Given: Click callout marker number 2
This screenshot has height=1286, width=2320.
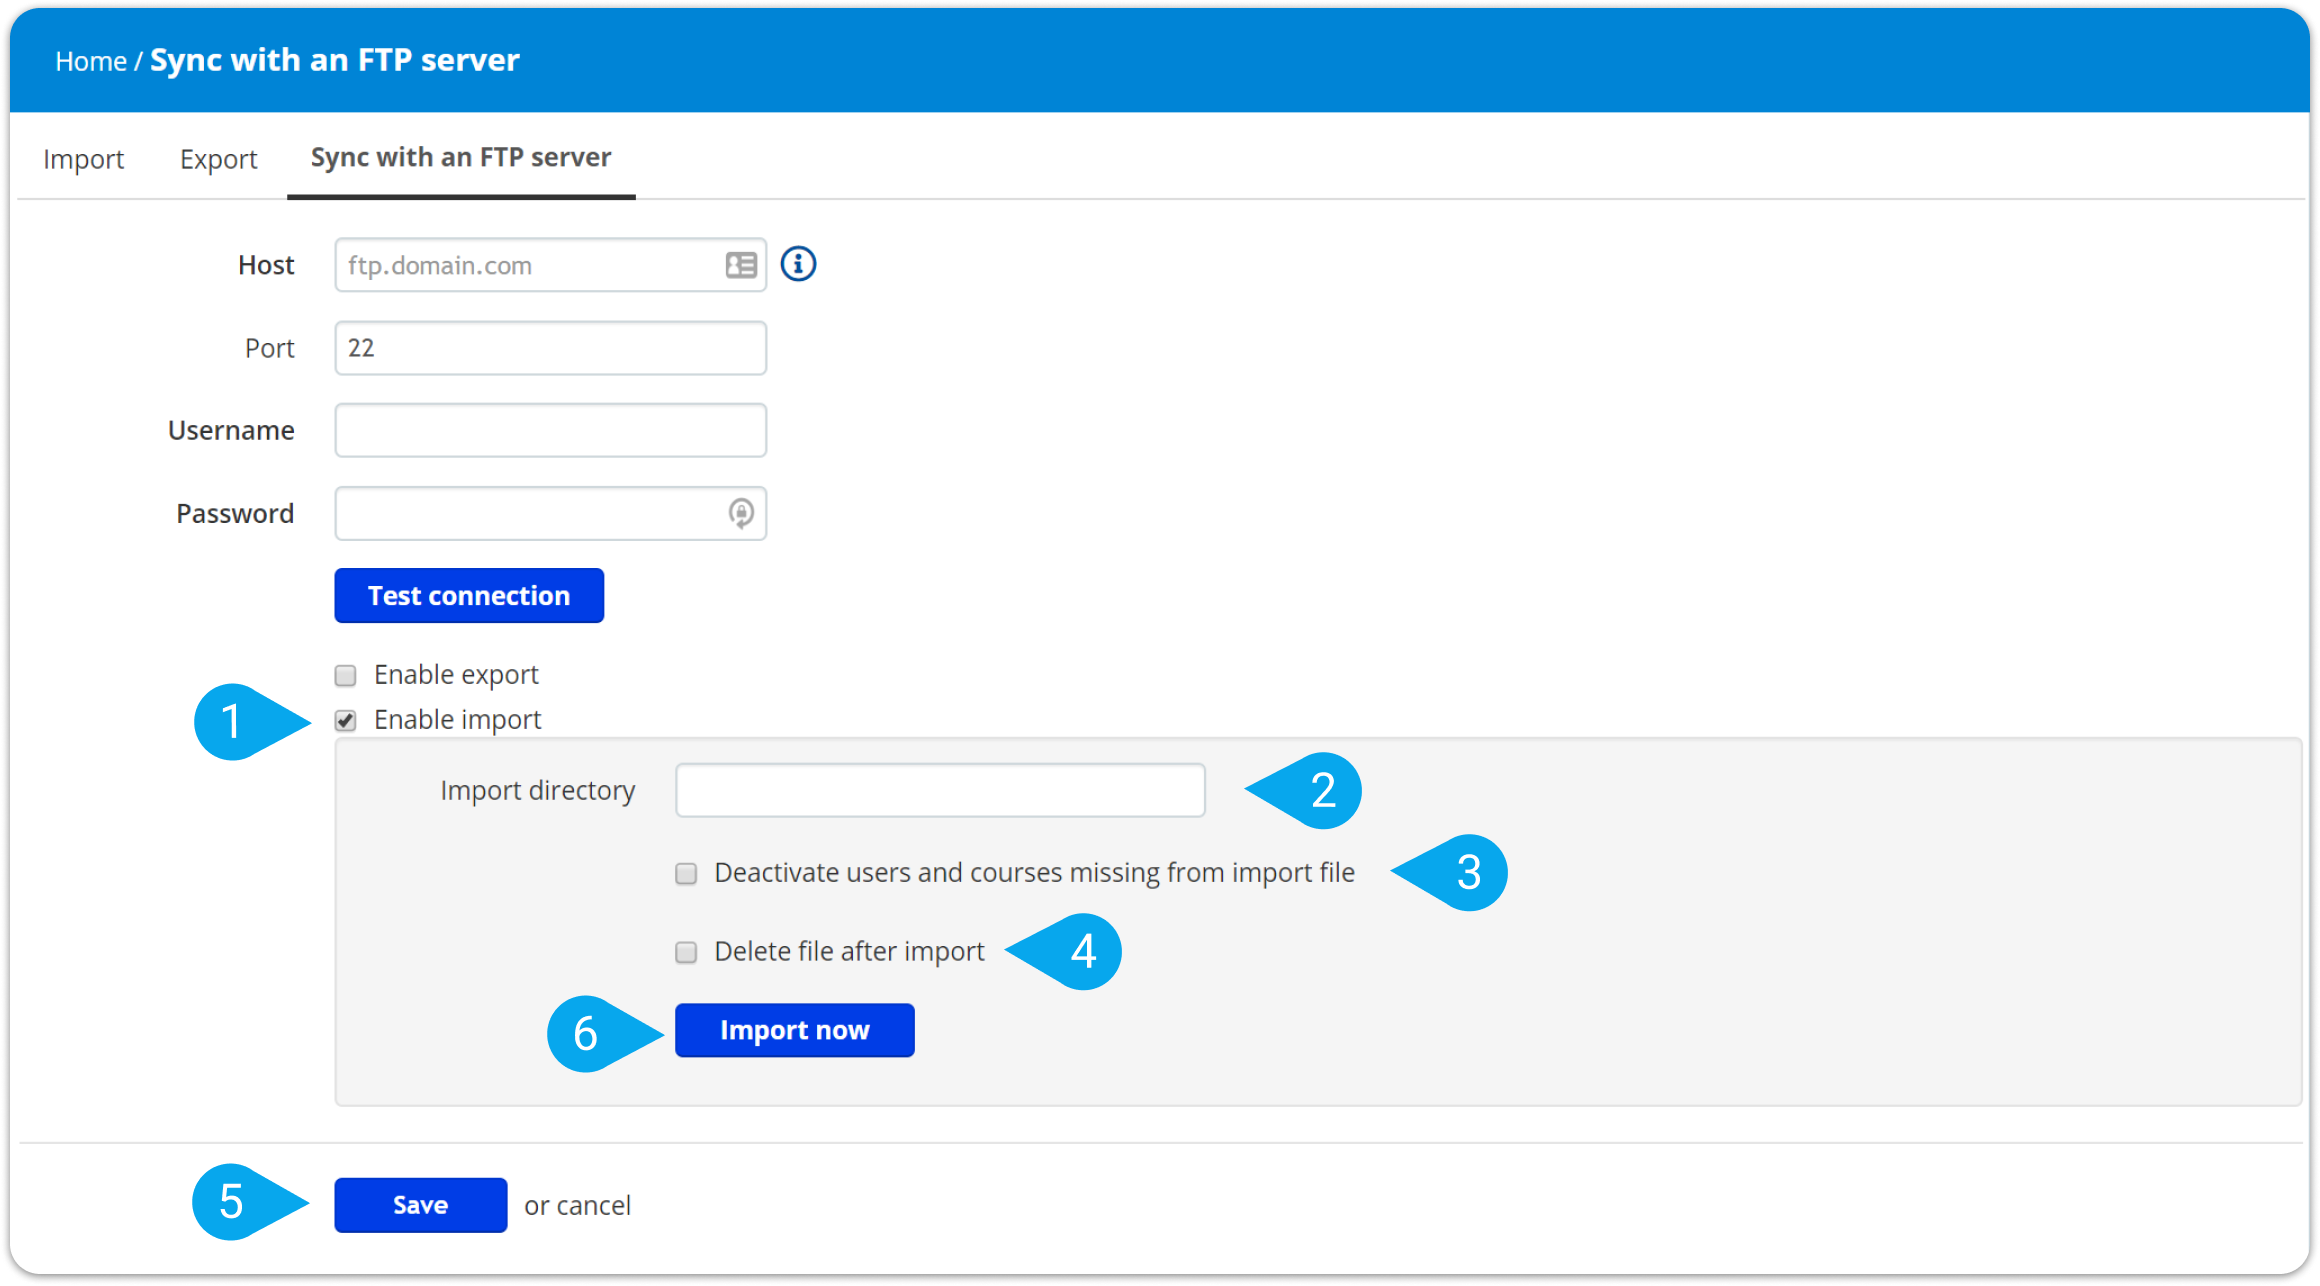Looking at the screenshot, I should [x=1322, y=791].
